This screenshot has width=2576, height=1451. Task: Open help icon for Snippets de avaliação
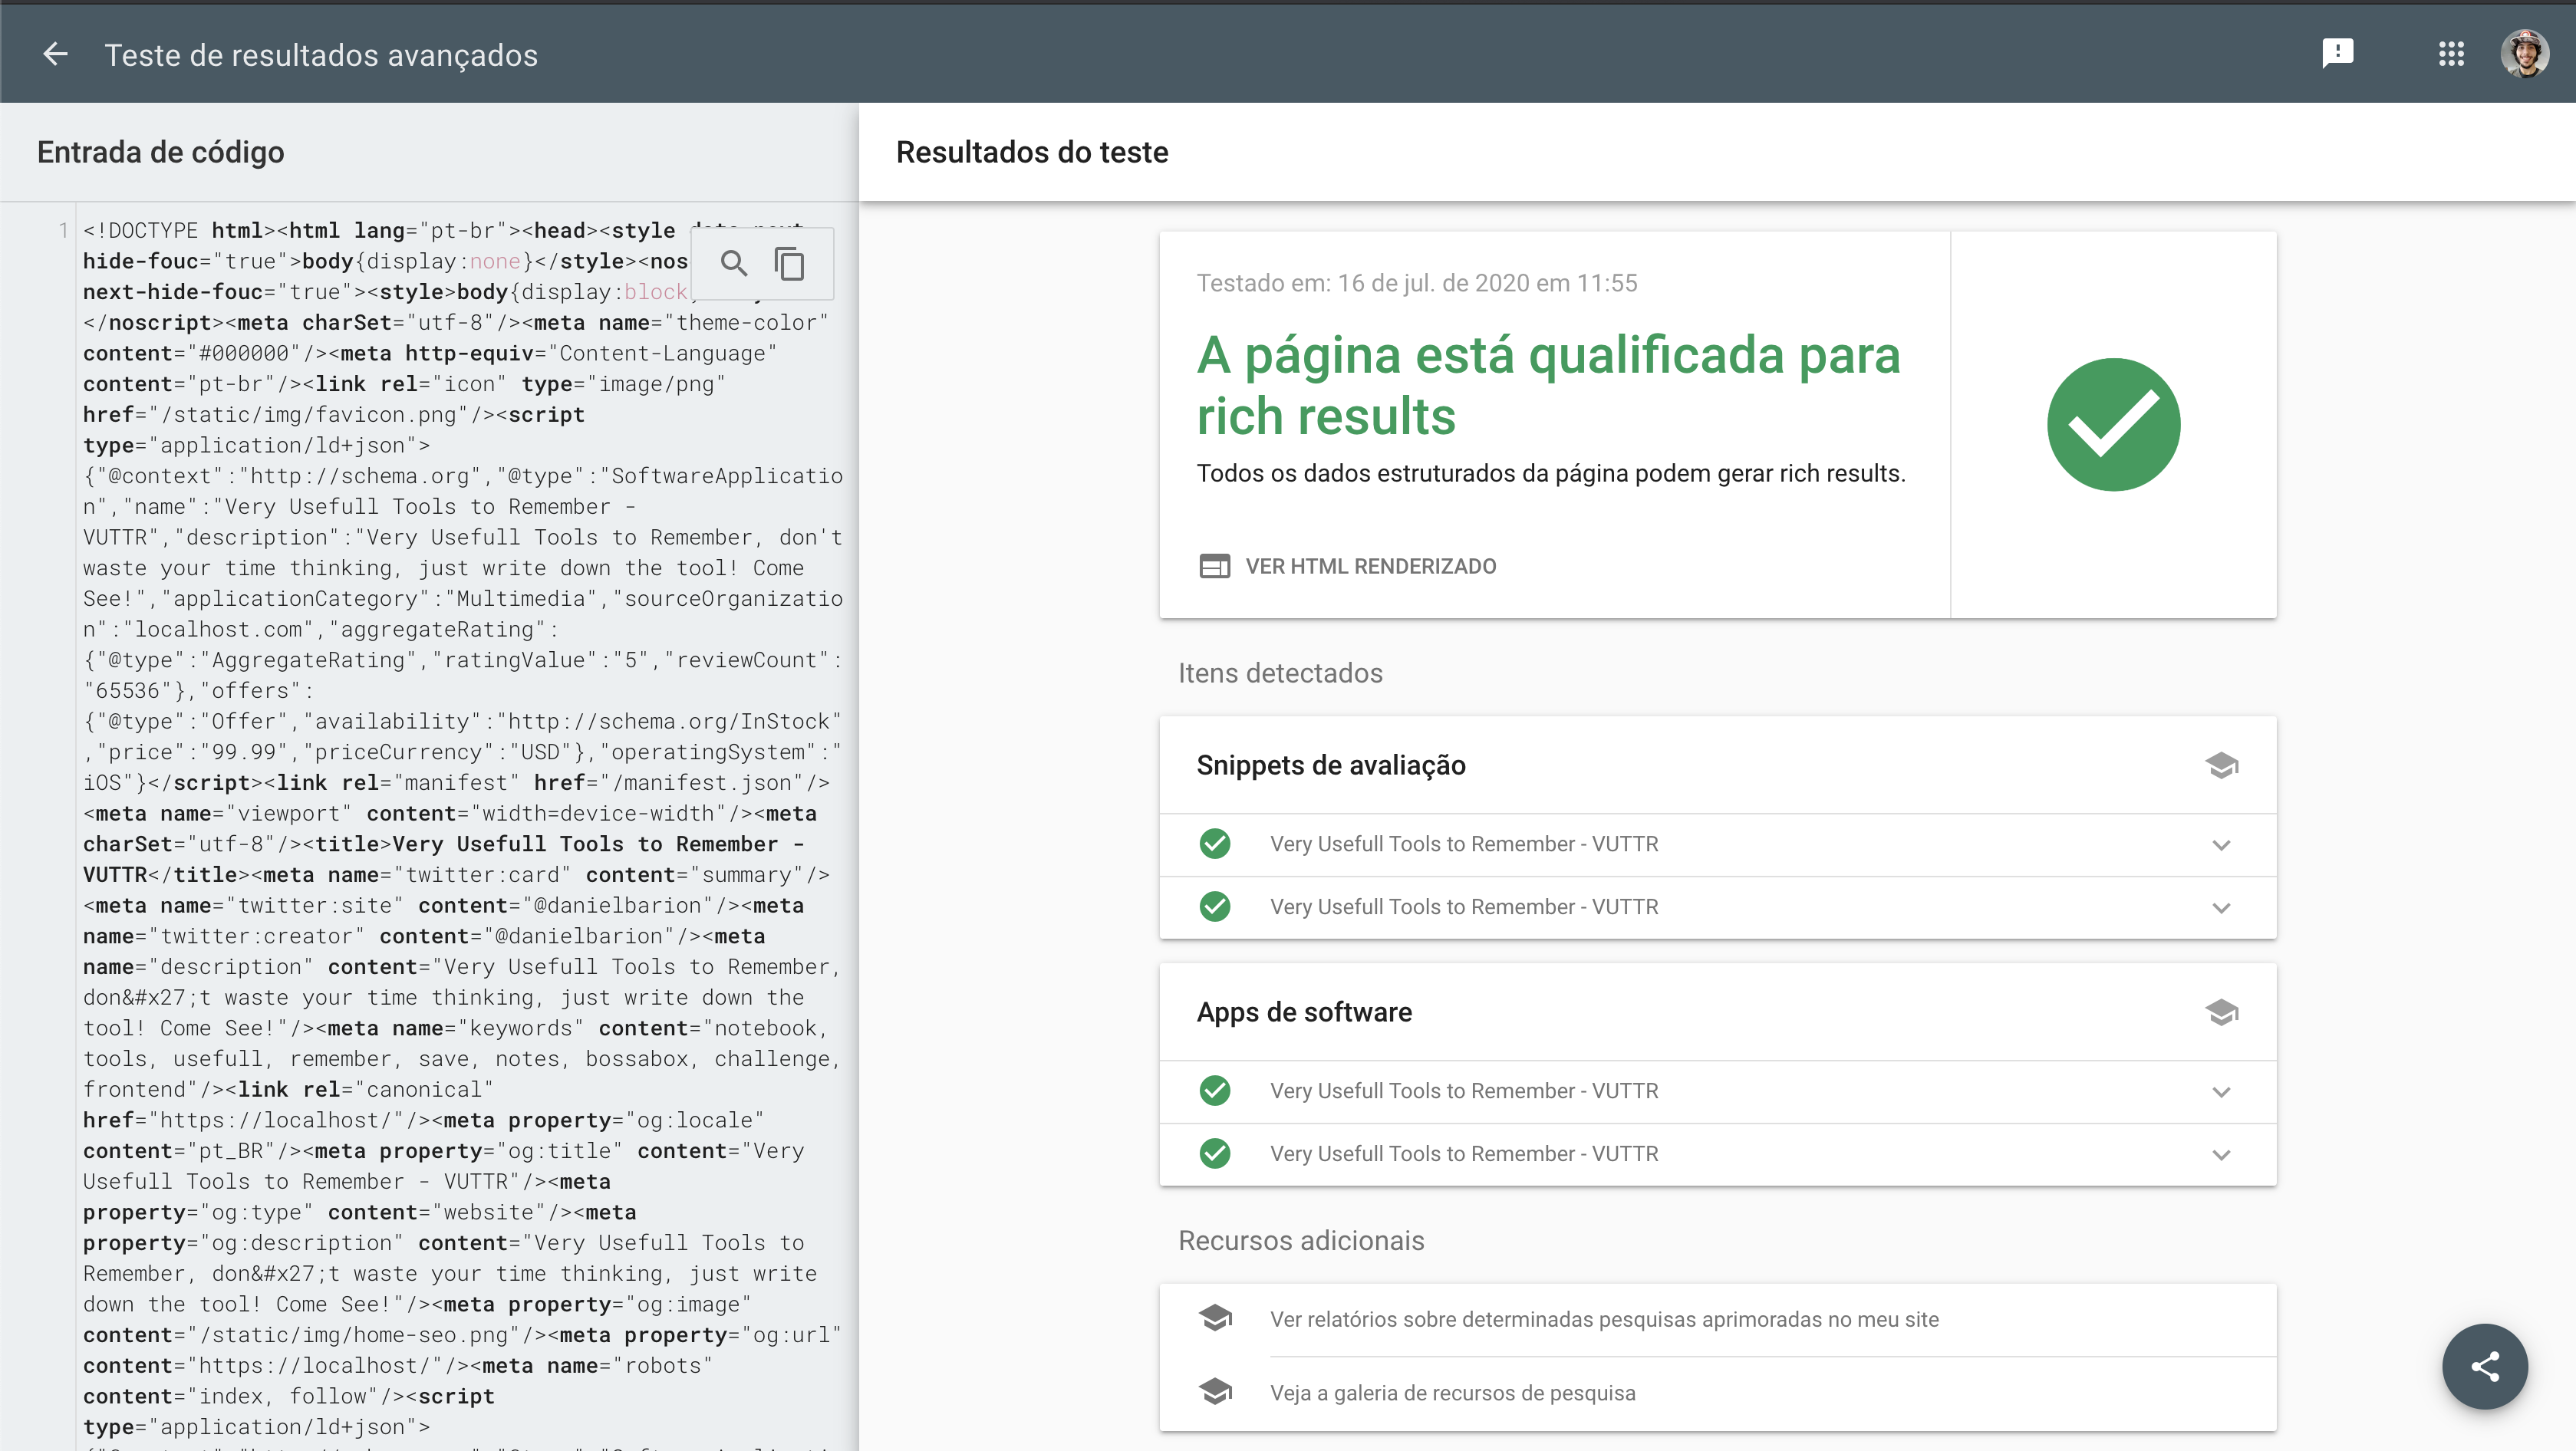(2221, 765)
